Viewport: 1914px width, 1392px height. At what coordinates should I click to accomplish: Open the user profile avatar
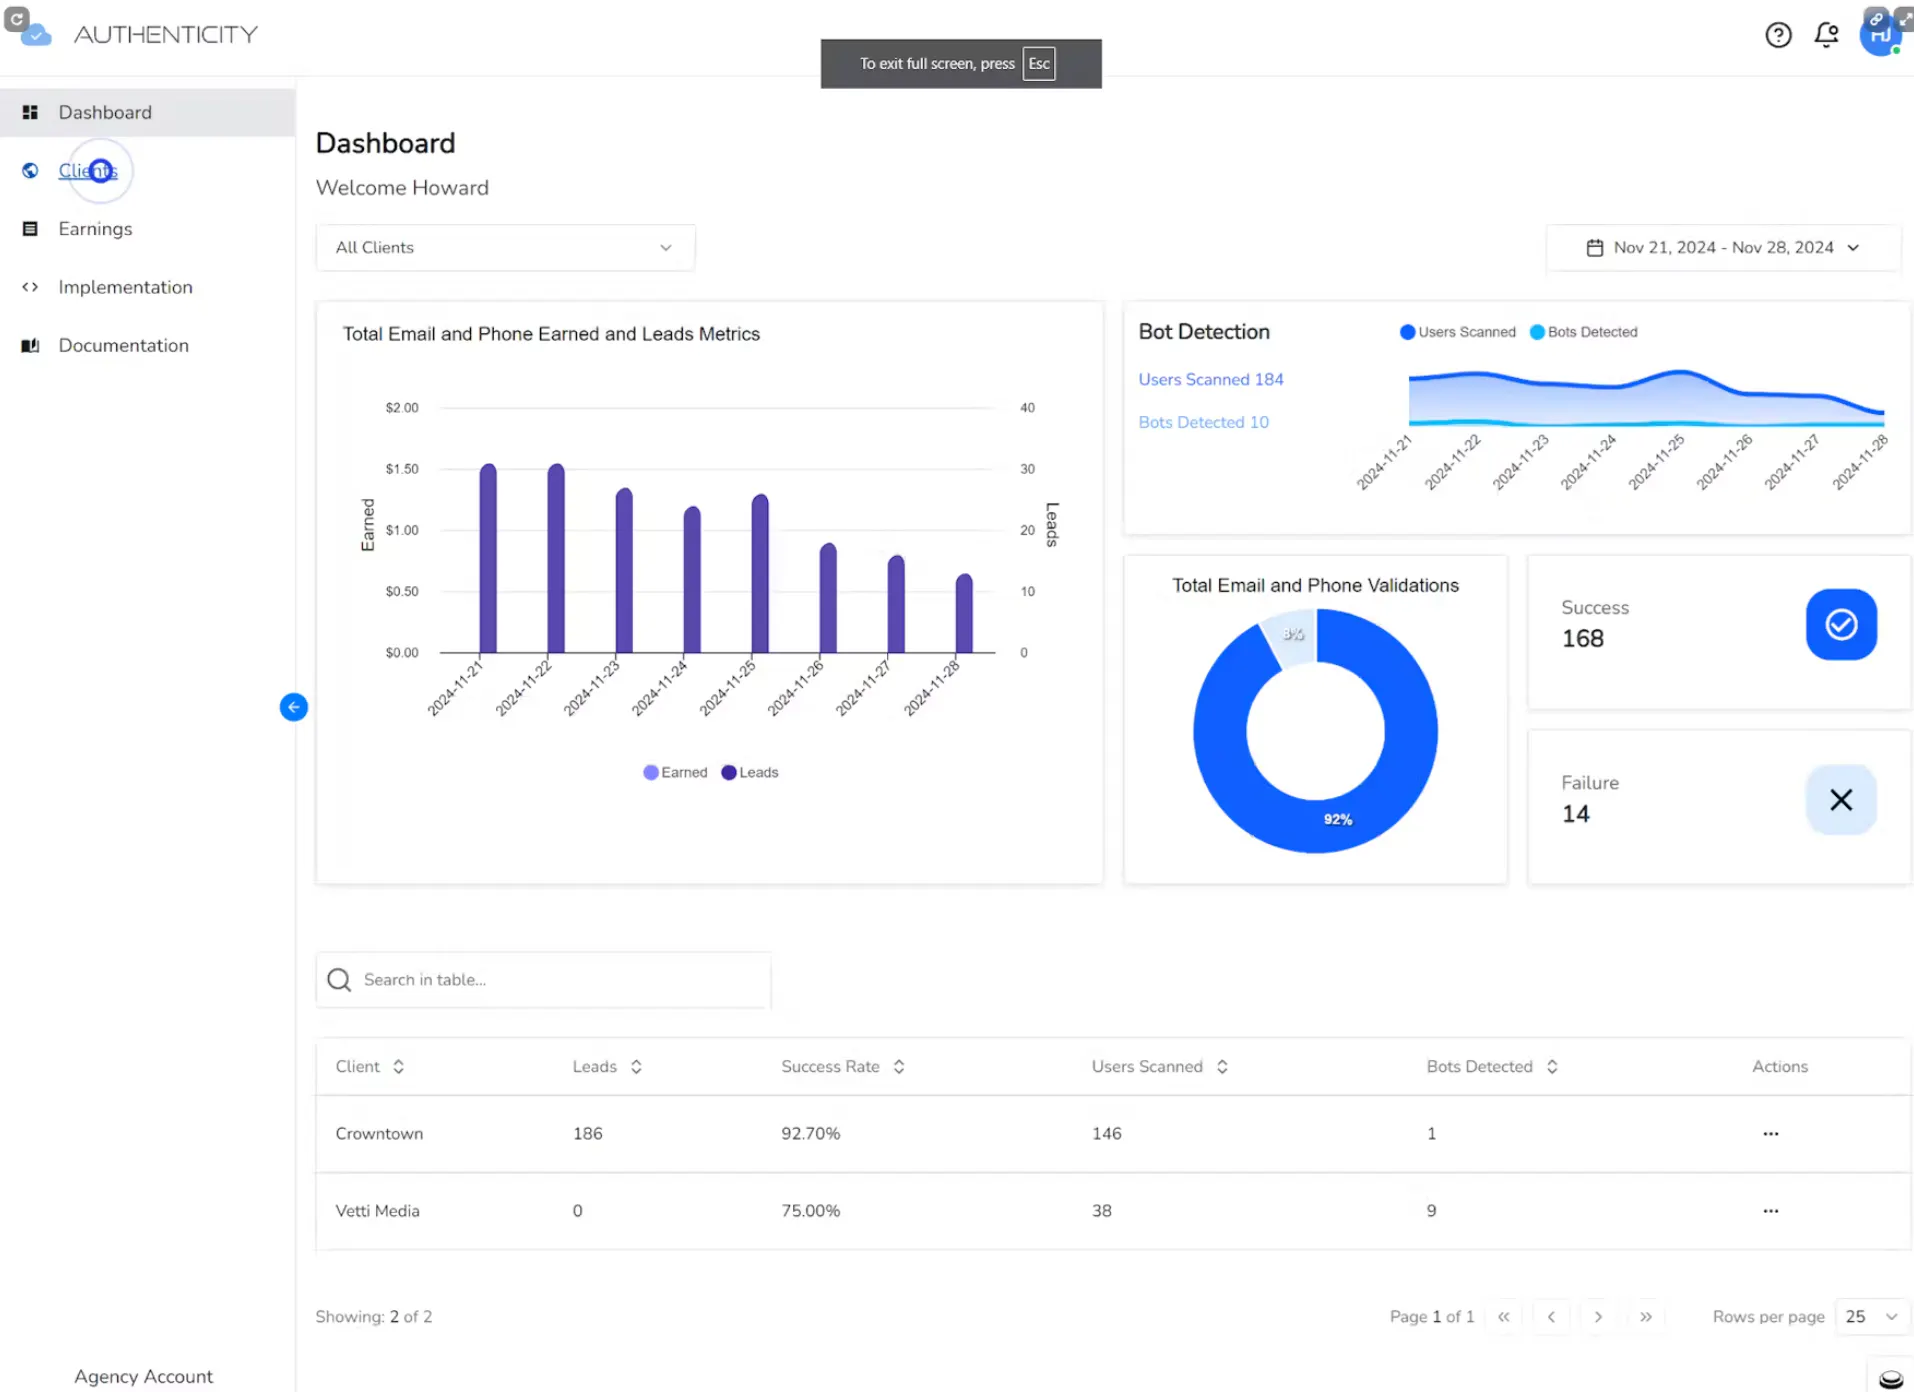(1880, 33)
